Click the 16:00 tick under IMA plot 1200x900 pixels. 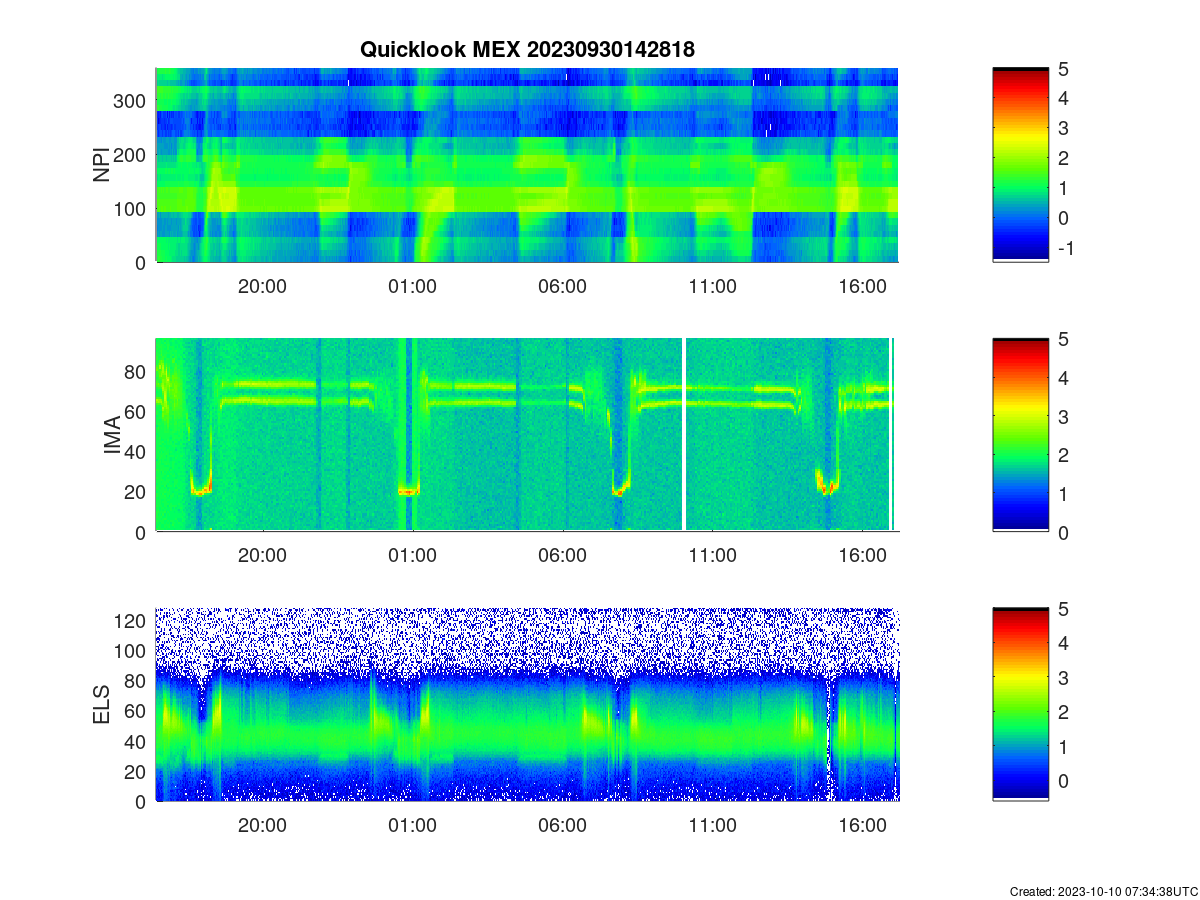coord(862,556)
